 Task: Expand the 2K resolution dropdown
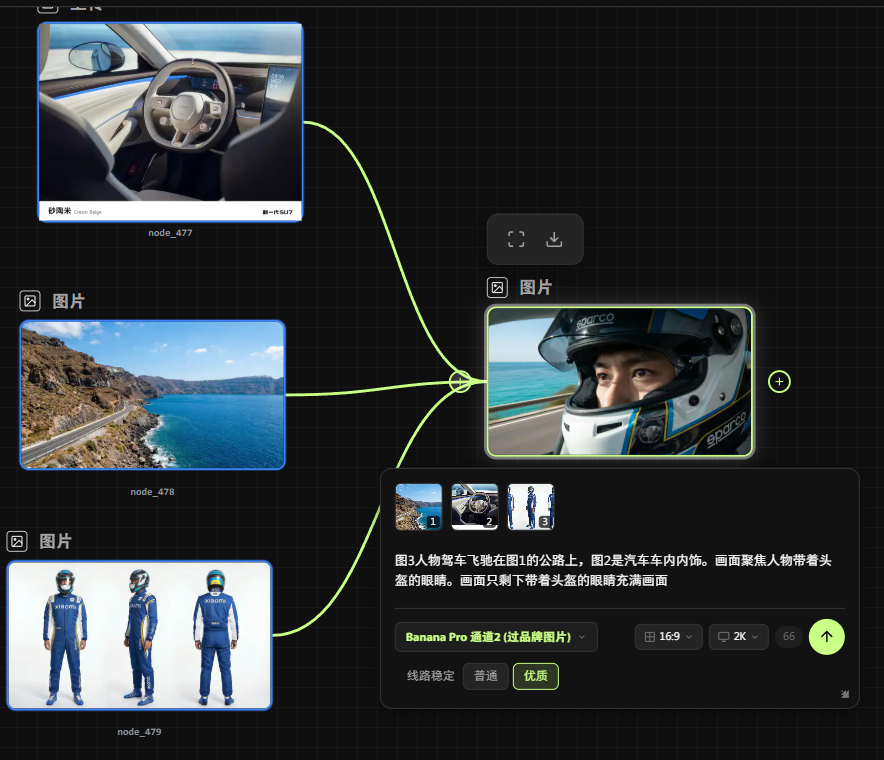pos(739,637)
